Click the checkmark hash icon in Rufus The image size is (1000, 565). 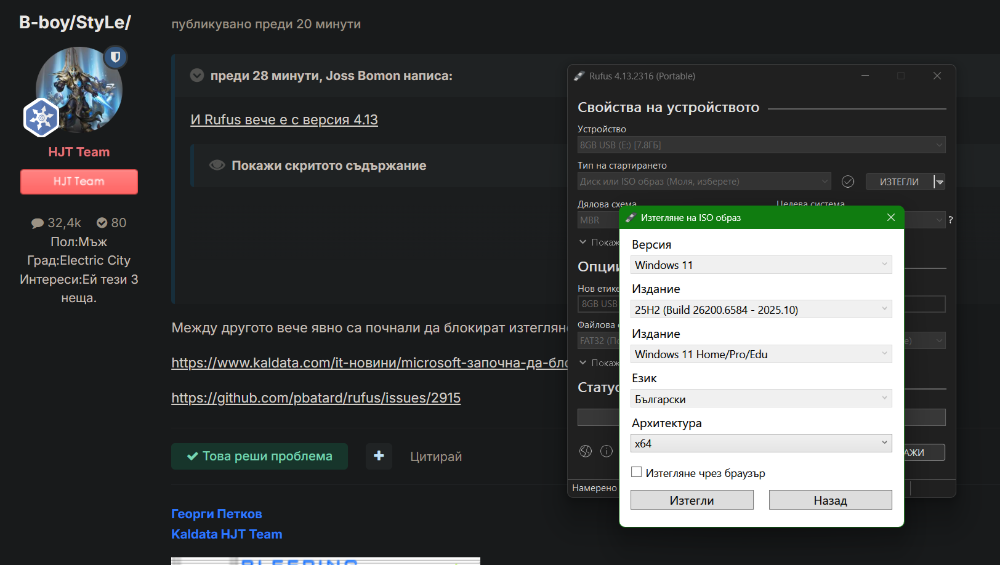pos(848,182)
